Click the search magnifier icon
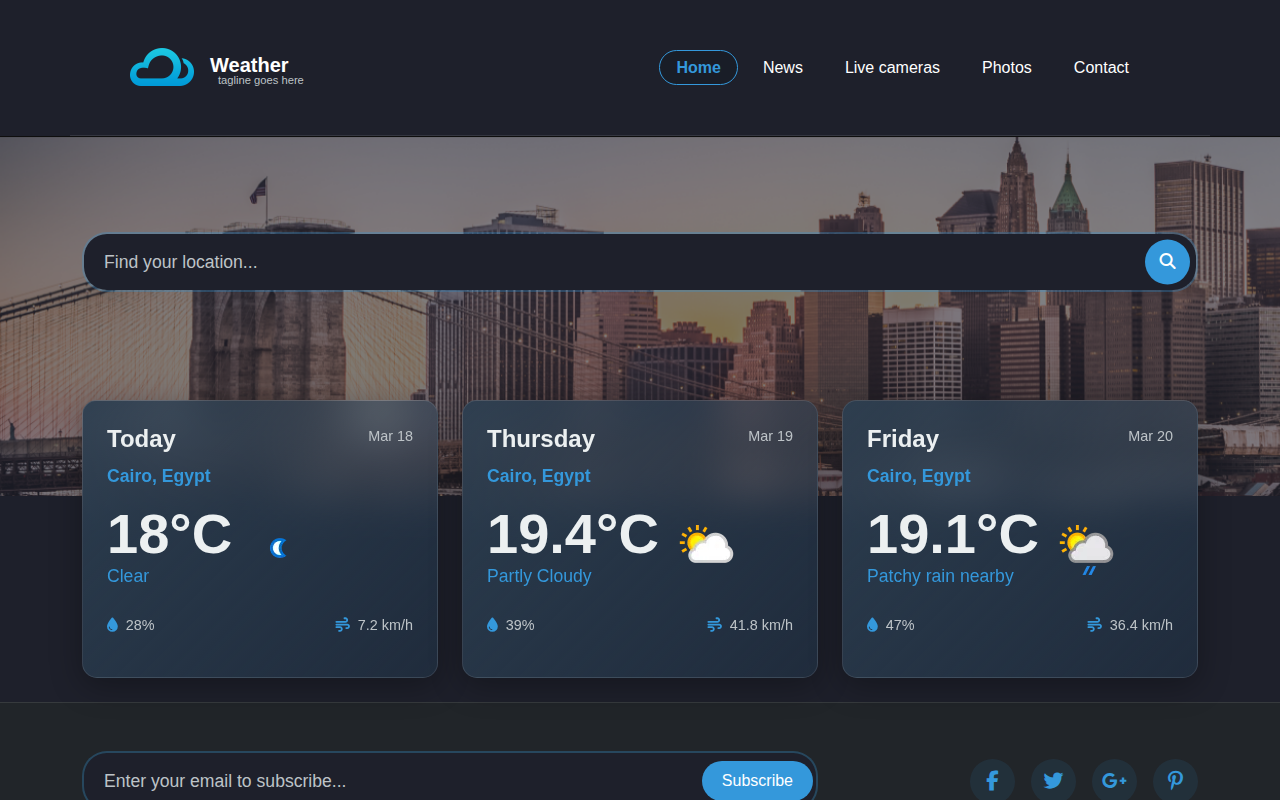This screenshot has width=1280, height=800. [1166, 262]
